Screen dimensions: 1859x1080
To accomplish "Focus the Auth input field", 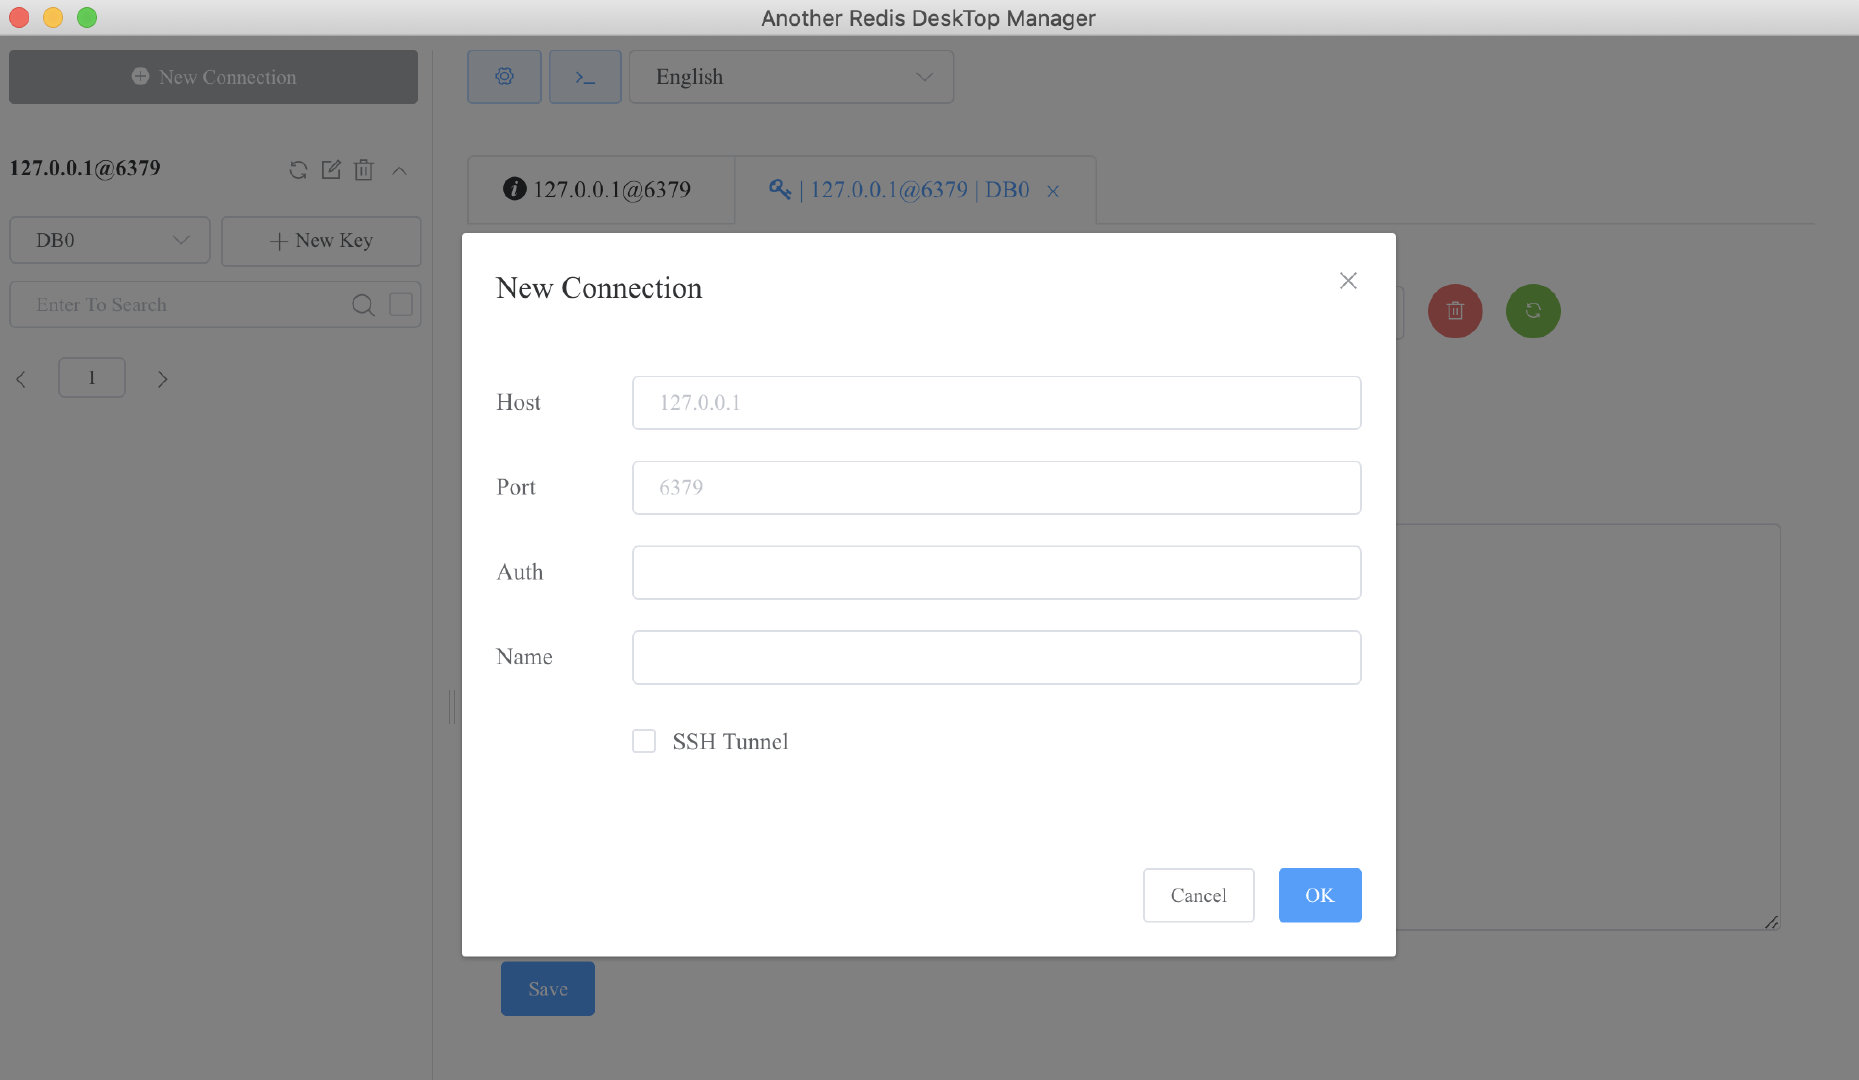I will click(x=997, y=572).
